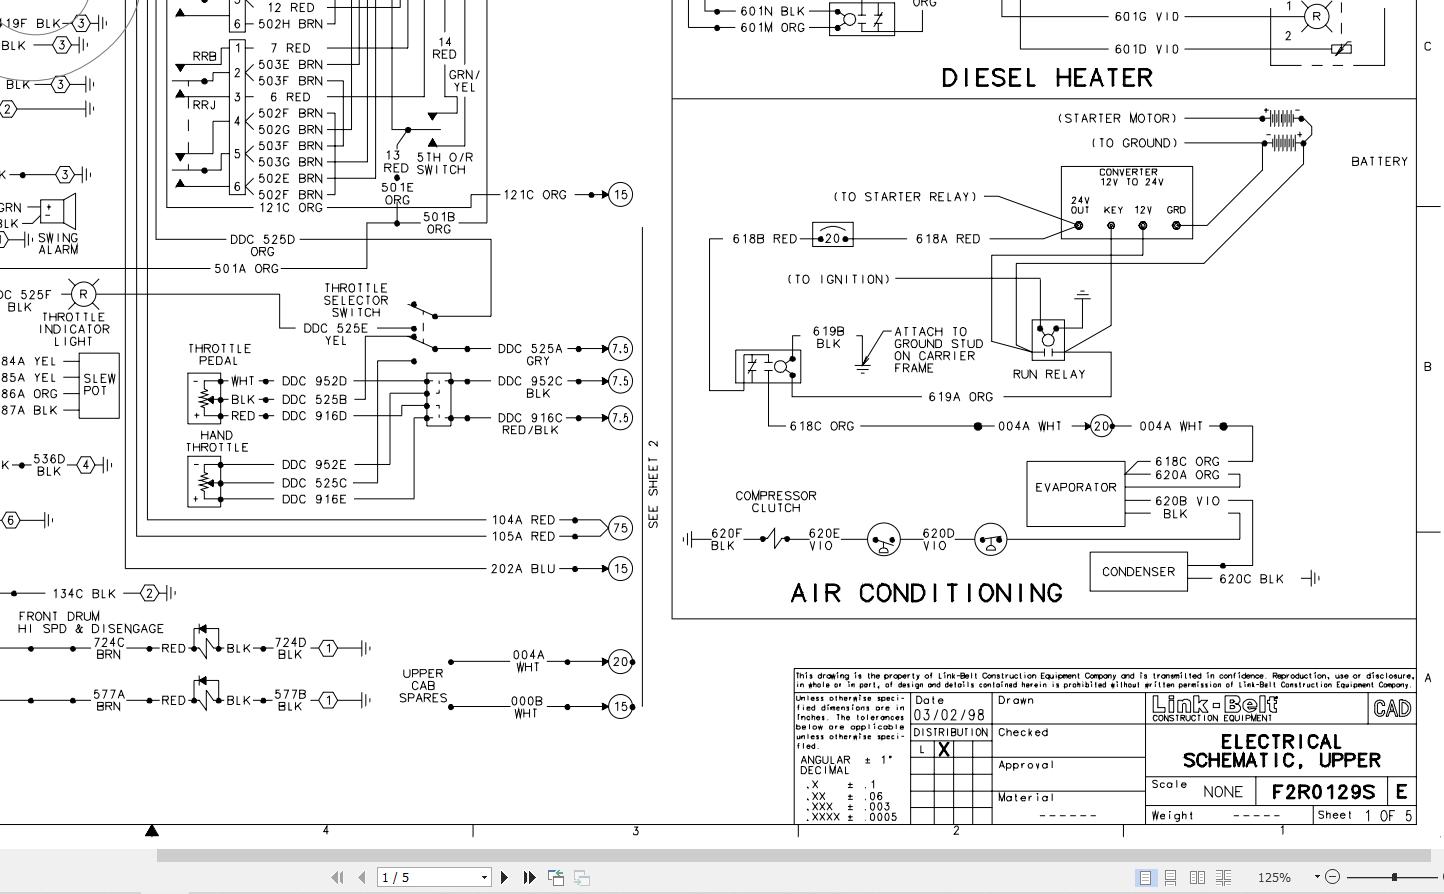Go to the previous page
Screen dimensions: 1444x894
pyautogui.click(x=361, y=877)
